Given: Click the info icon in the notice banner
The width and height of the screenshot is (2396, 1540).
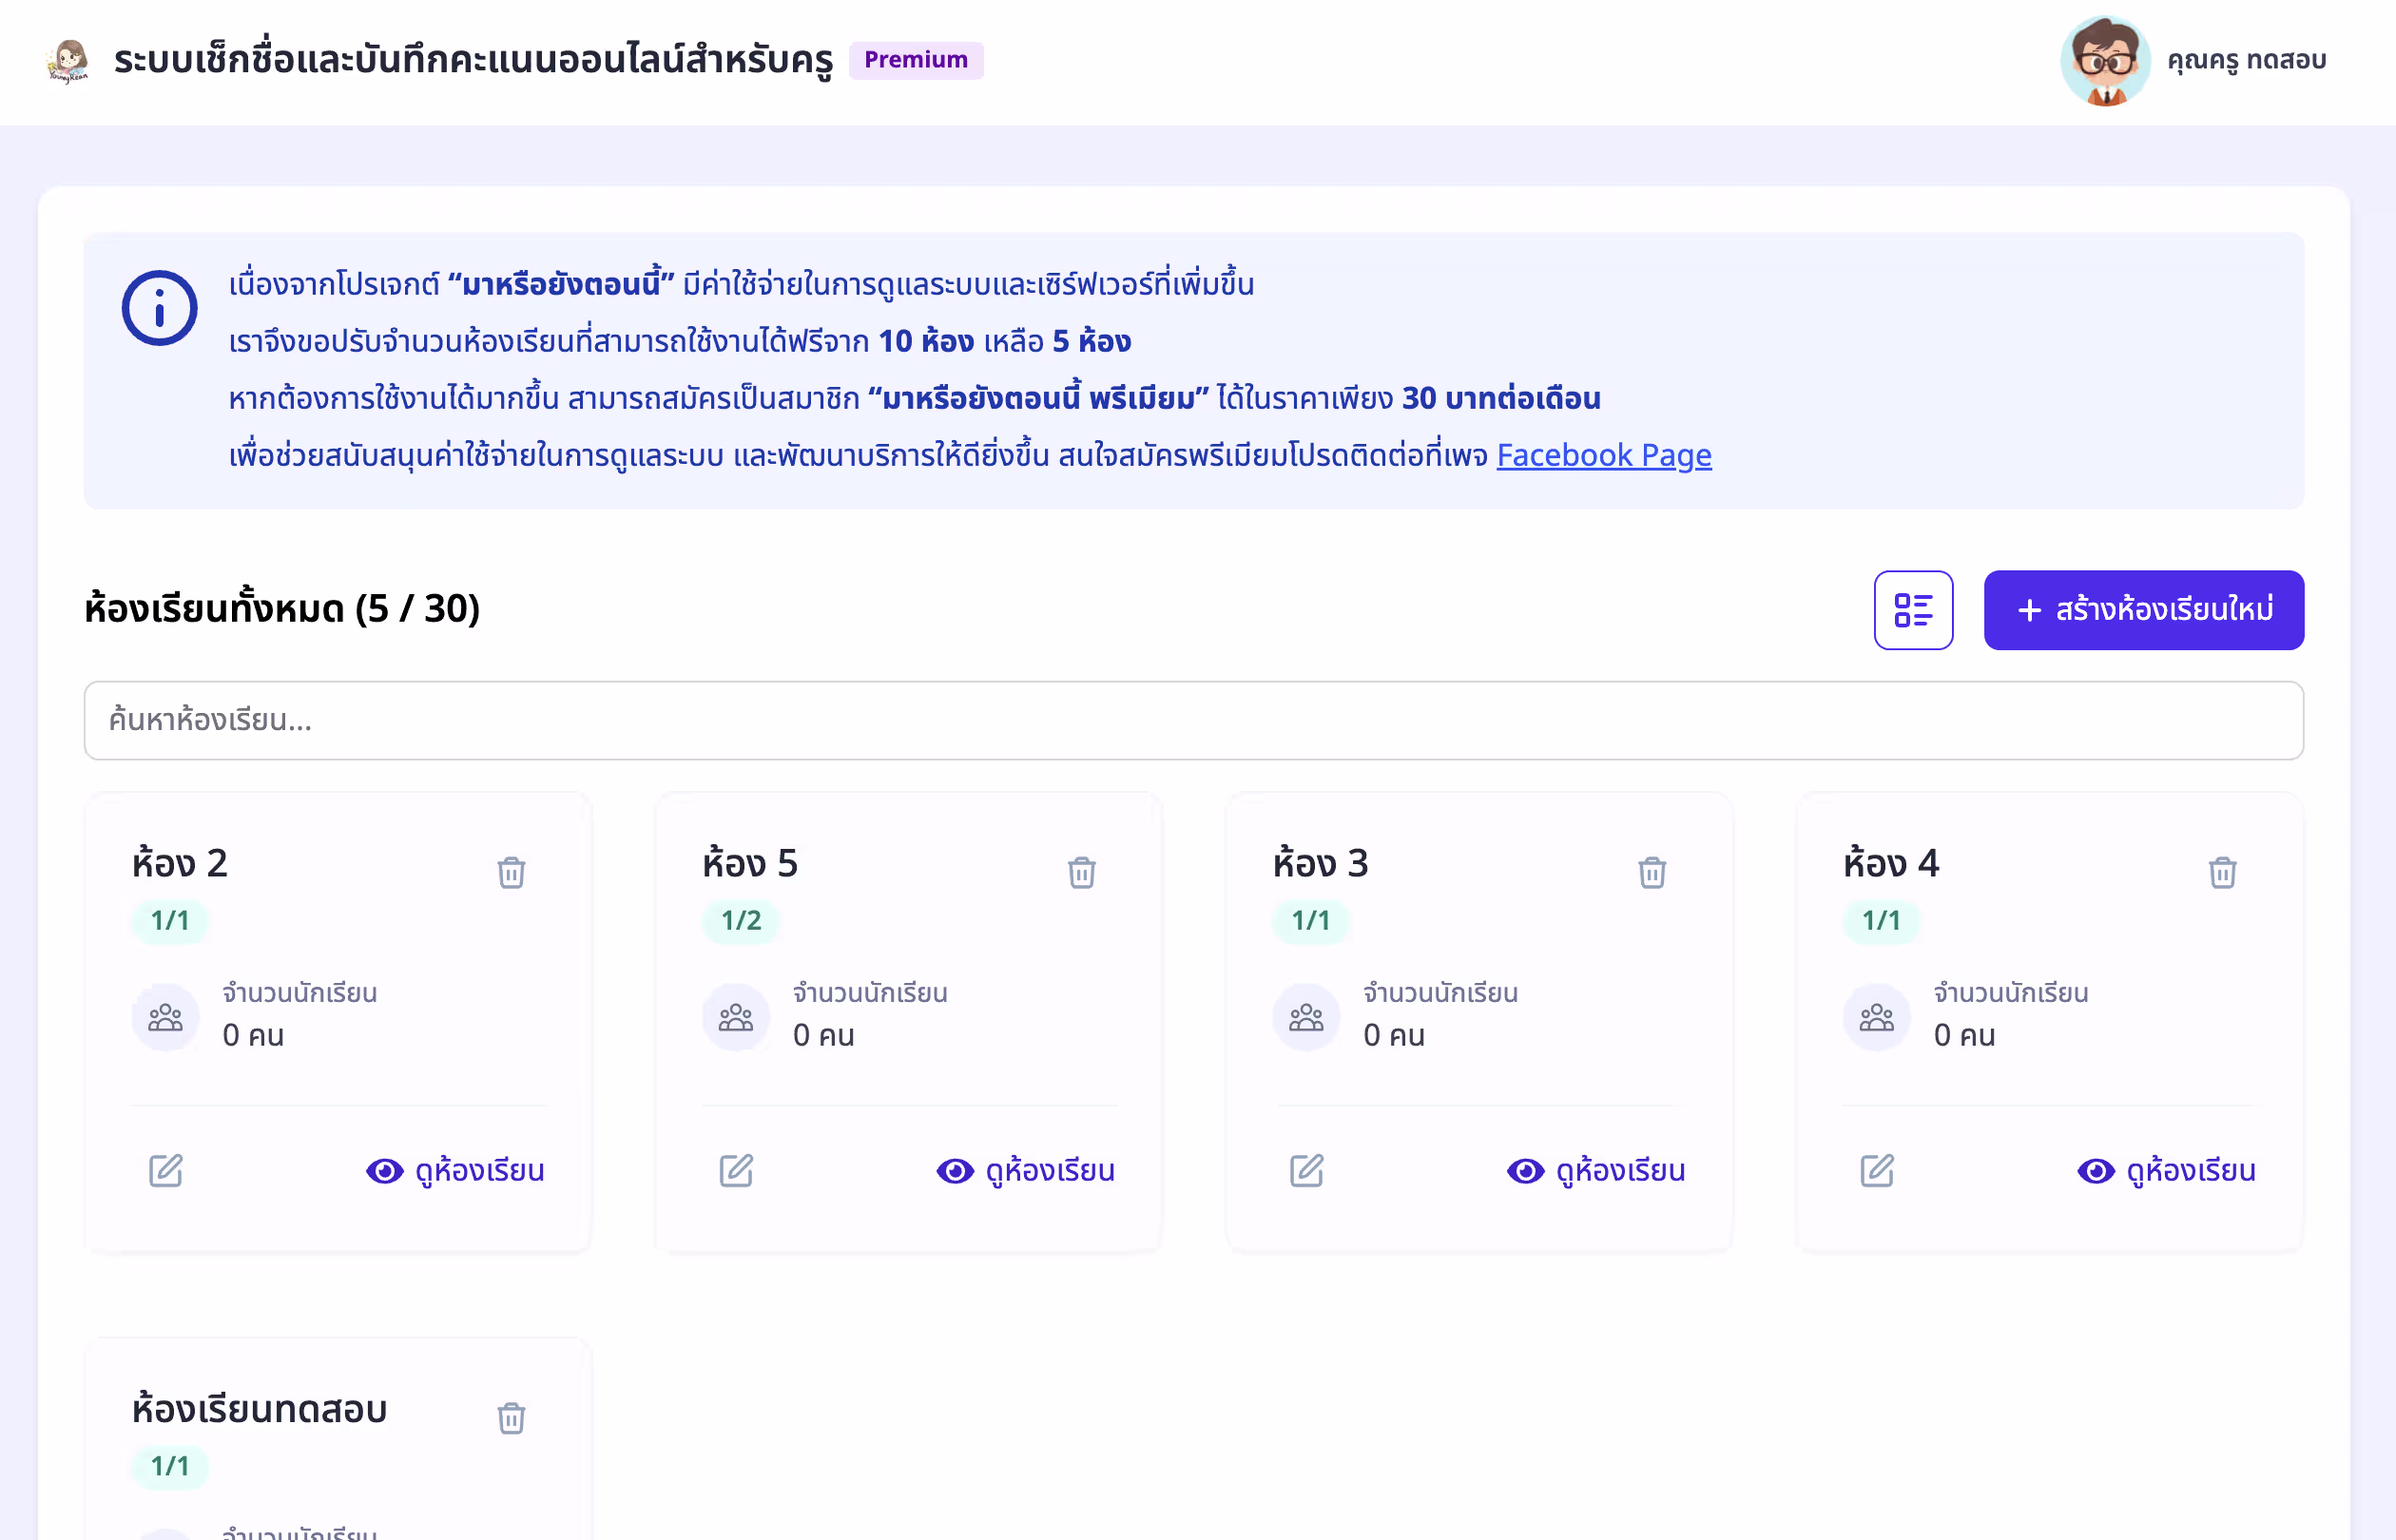Looking at the screenshot, I should [x=160, y=308].
